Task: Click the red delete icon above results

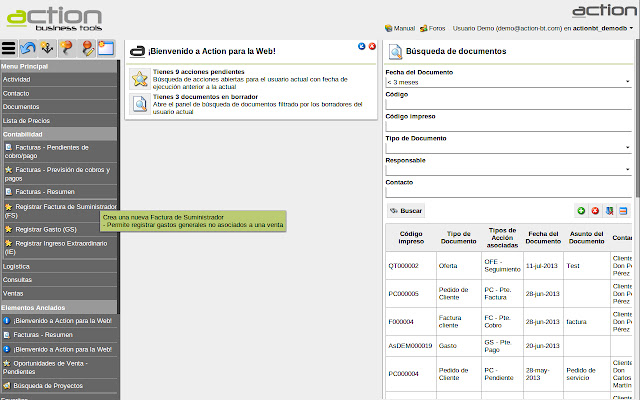Action: [x=595, y=211]
